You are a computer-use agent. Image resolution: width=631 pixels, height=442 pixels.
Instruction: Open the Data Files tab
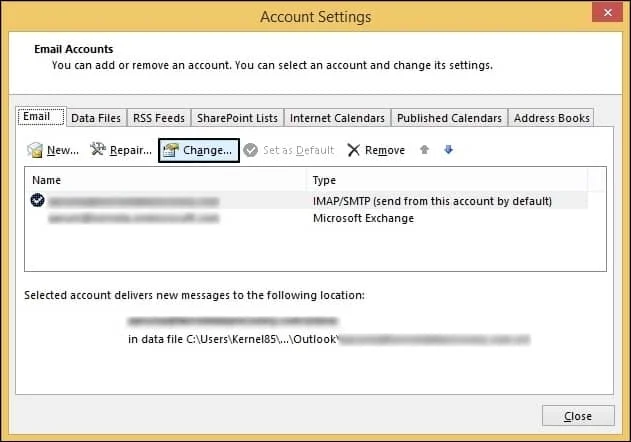coord(96,118)
